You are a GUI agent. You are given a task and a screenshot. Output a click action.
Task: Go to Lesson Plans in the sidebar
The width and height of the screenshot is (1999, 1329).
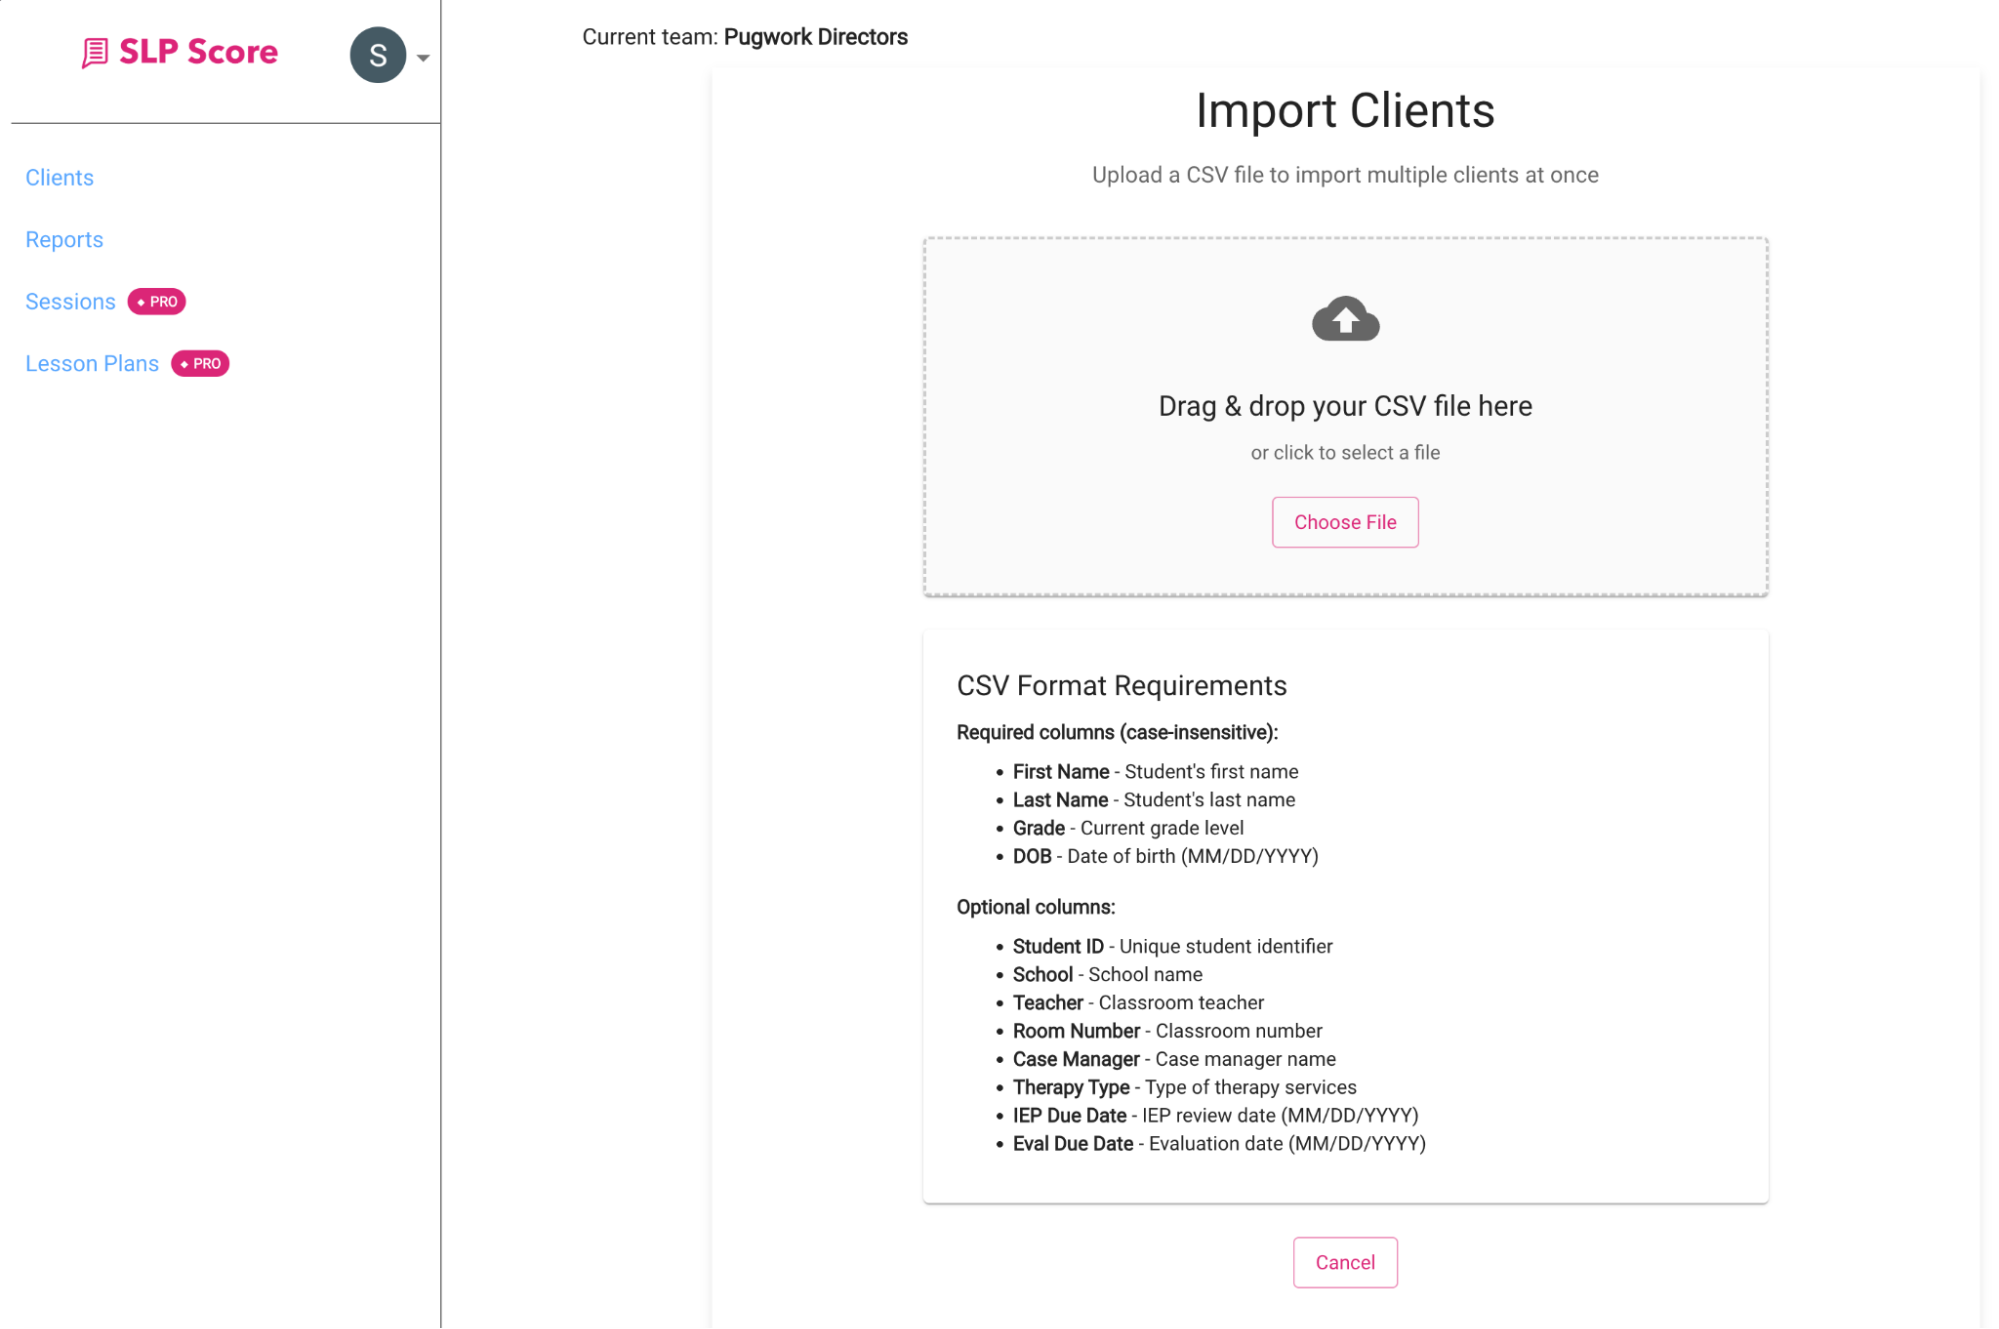pos(92,363)
